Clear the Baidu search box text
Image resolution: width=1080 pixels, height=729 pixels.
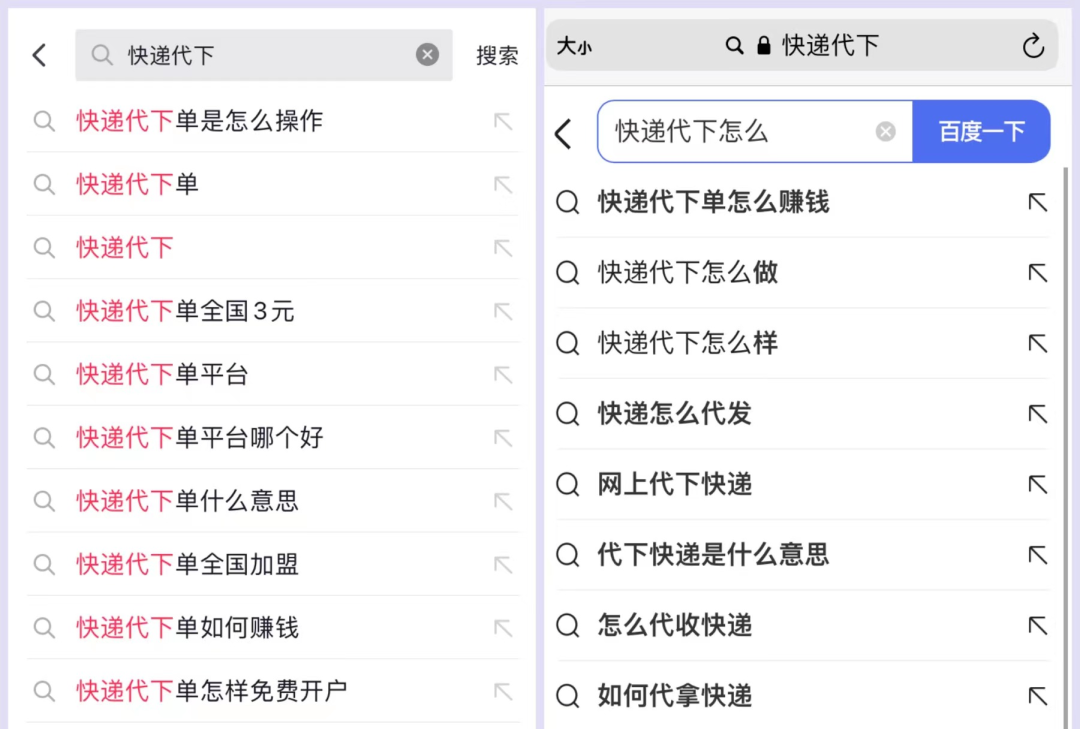tap(885, 131)
